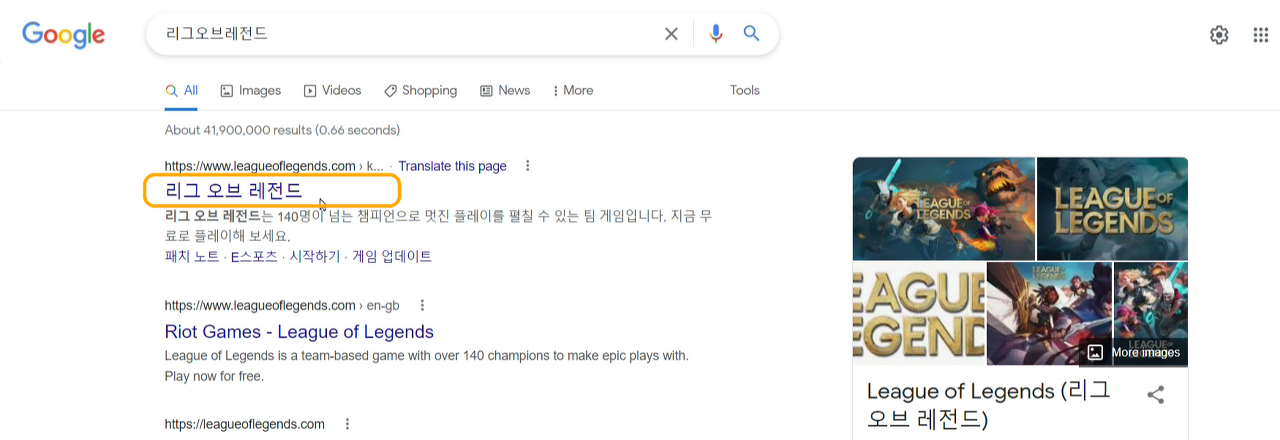The height and width of the screenshot is (440, 1280).
Task: Open the 시작하기 sitelink
Action: [x=315, y=256]
